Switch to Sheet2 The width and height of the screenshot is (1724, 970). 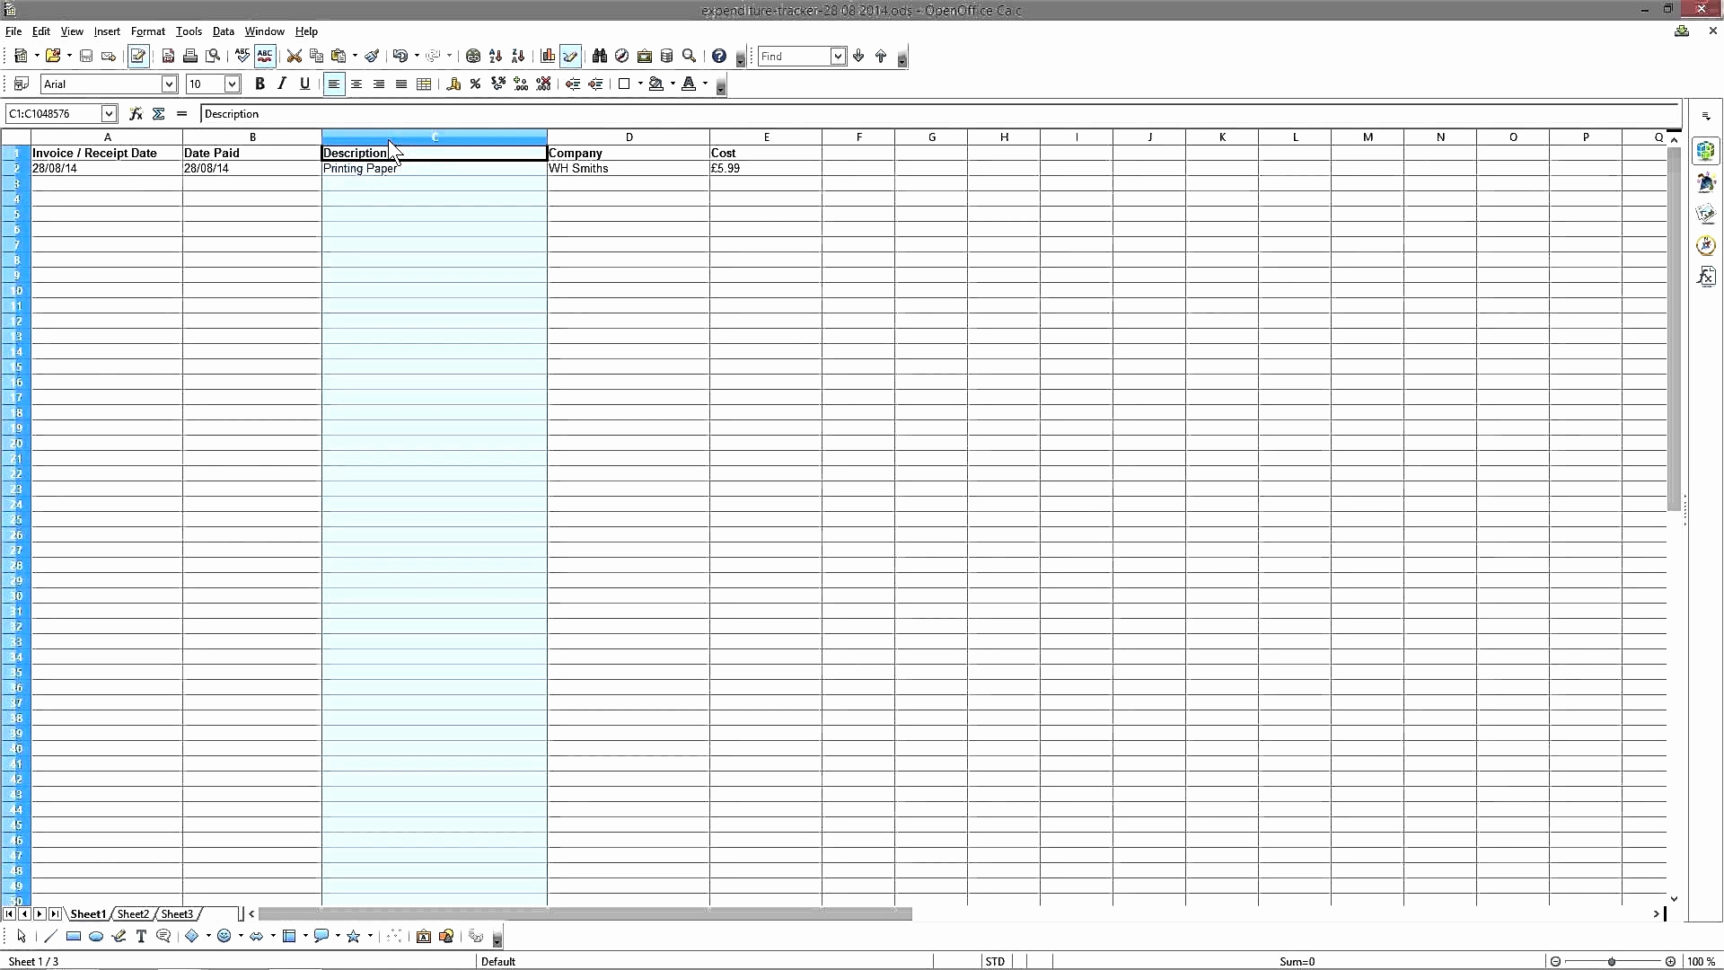click(133, 913)
